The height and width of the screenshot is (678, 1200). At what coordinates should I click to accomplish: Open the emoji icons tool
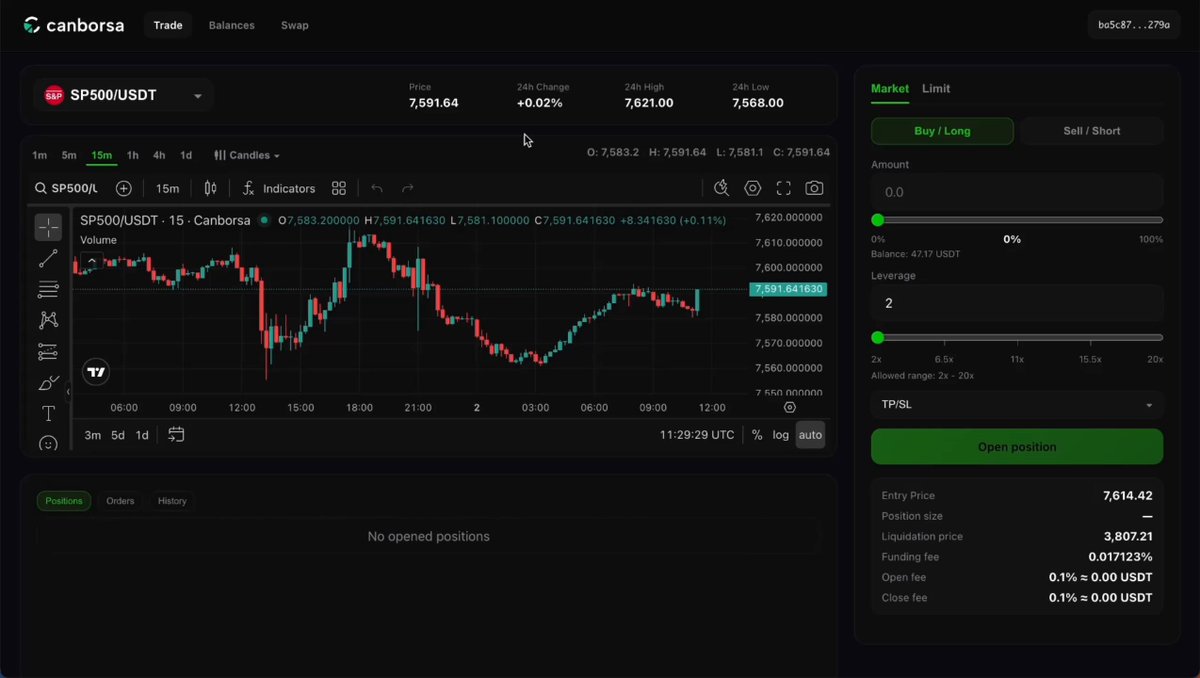click(x=48, y=443)
